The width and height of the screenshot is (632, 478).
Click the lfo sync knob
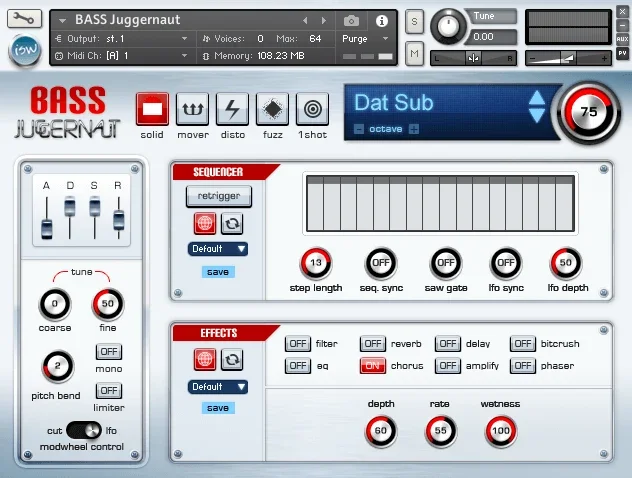pyautogui.click(x=506, y=263)
